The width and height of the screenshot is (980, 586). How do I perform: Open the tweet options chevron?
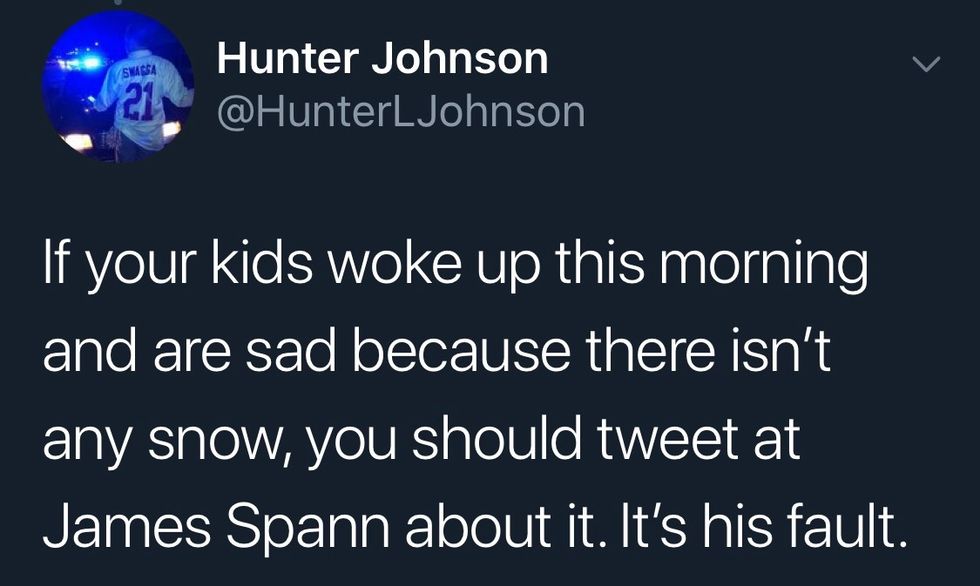coord(927,66)
